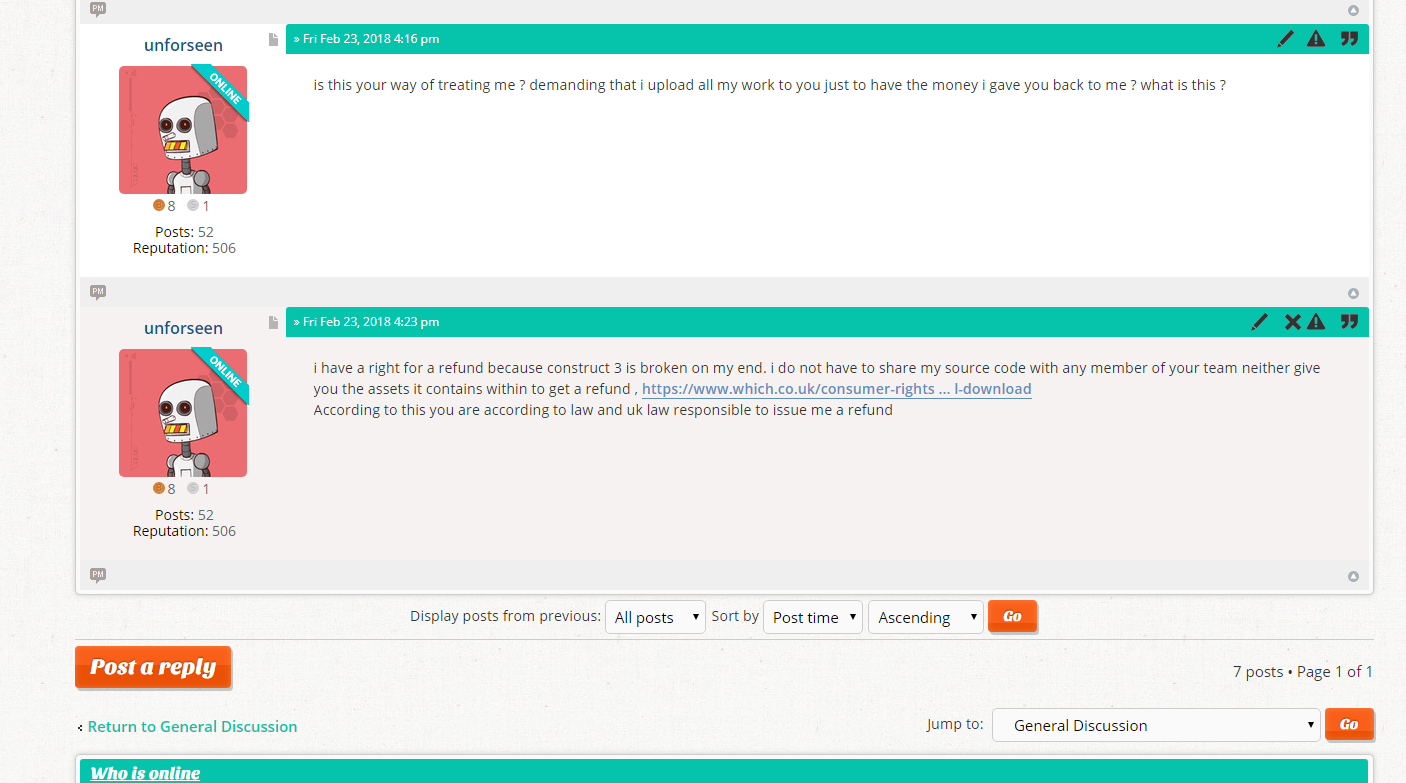
Task: Jump to top using arrow below 4:23 pm post
Action: (x=1353, y=577)
